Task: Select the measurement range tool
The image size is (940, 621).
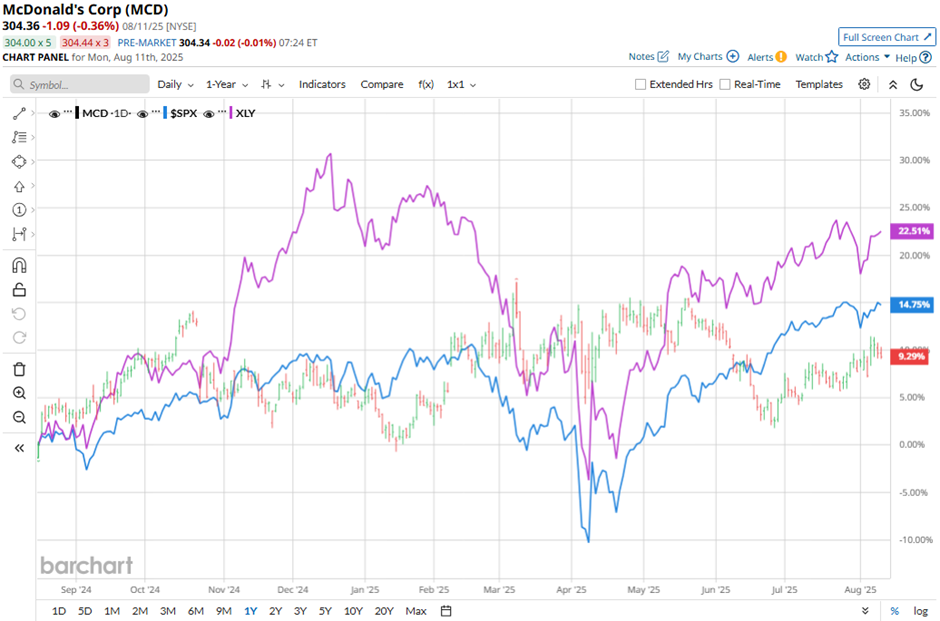Action: (19, 234)
